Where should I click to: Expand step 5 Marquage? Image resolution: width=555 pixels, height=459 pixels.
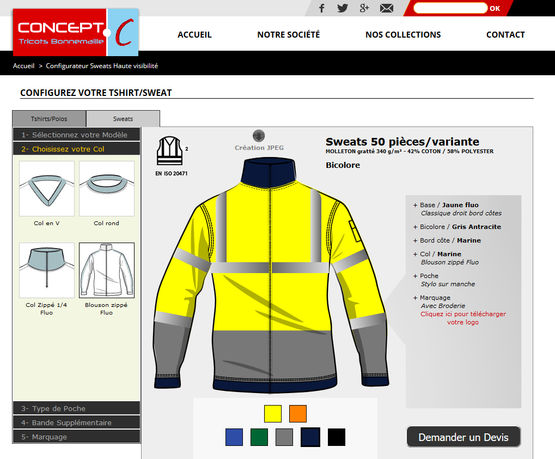point(76,437)
